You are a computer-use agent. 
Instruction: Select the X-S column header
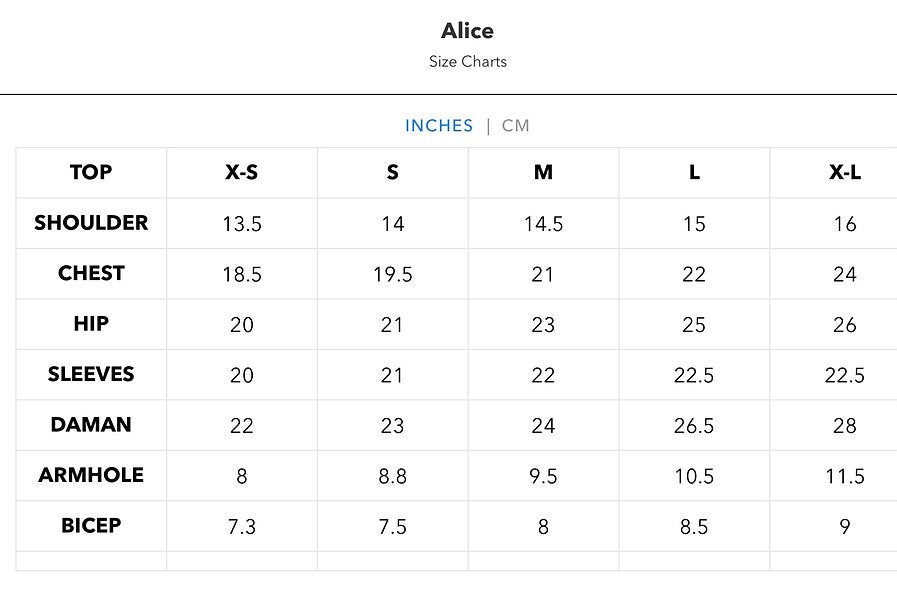pos(241,172)
